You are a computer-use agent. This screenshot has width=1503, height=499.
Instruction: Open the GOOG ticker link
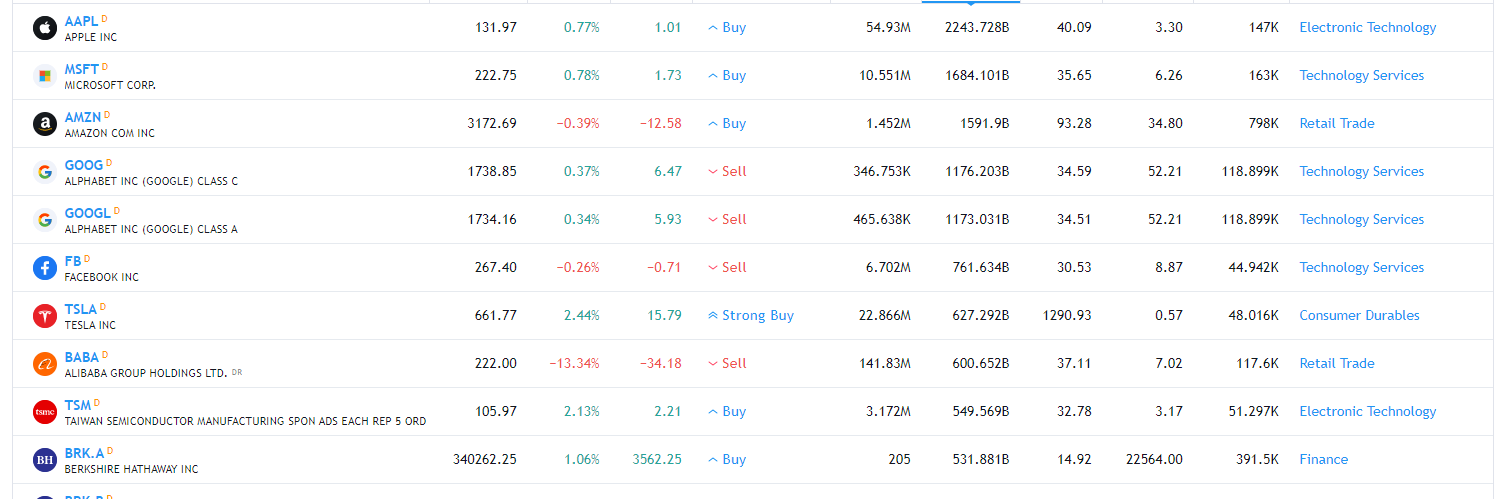84,165
